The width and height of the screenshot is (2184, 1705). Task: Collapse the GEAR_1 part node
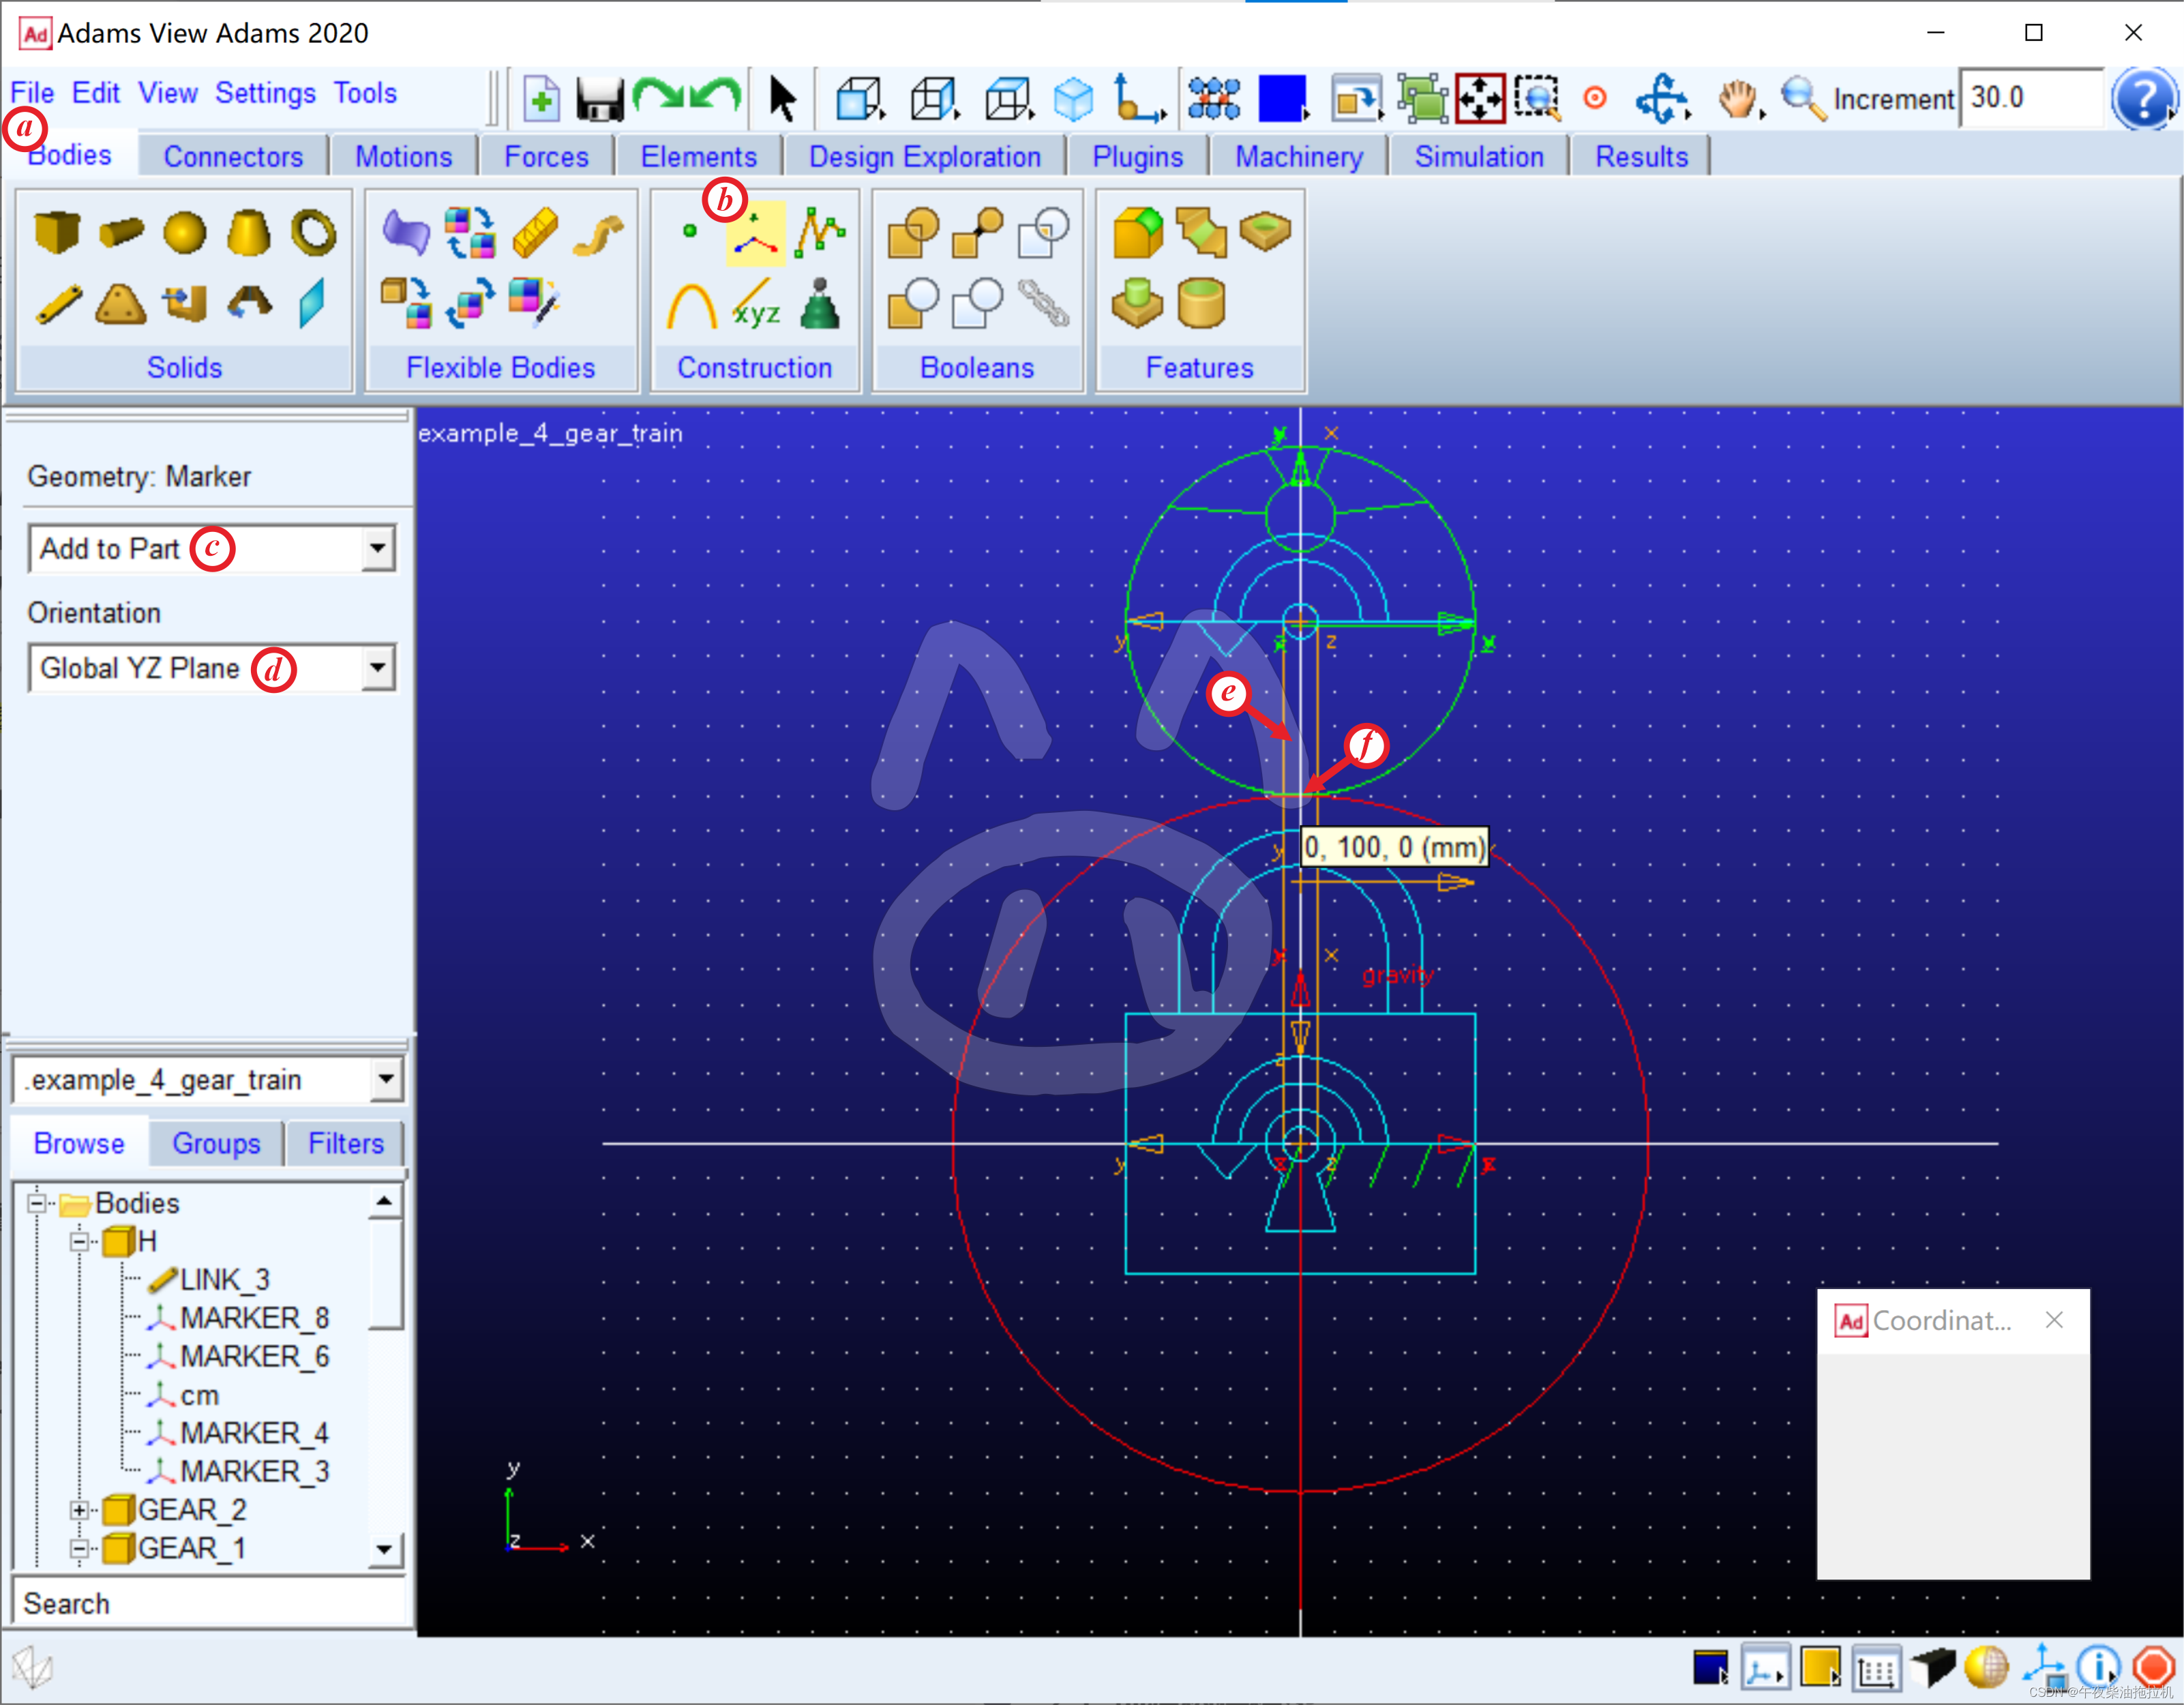point(79,1548)
